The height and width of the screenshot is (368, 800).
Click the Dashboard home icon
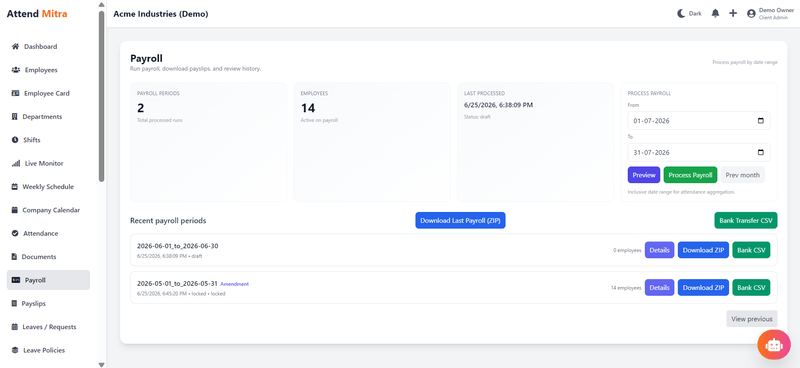tap(15, 46)
